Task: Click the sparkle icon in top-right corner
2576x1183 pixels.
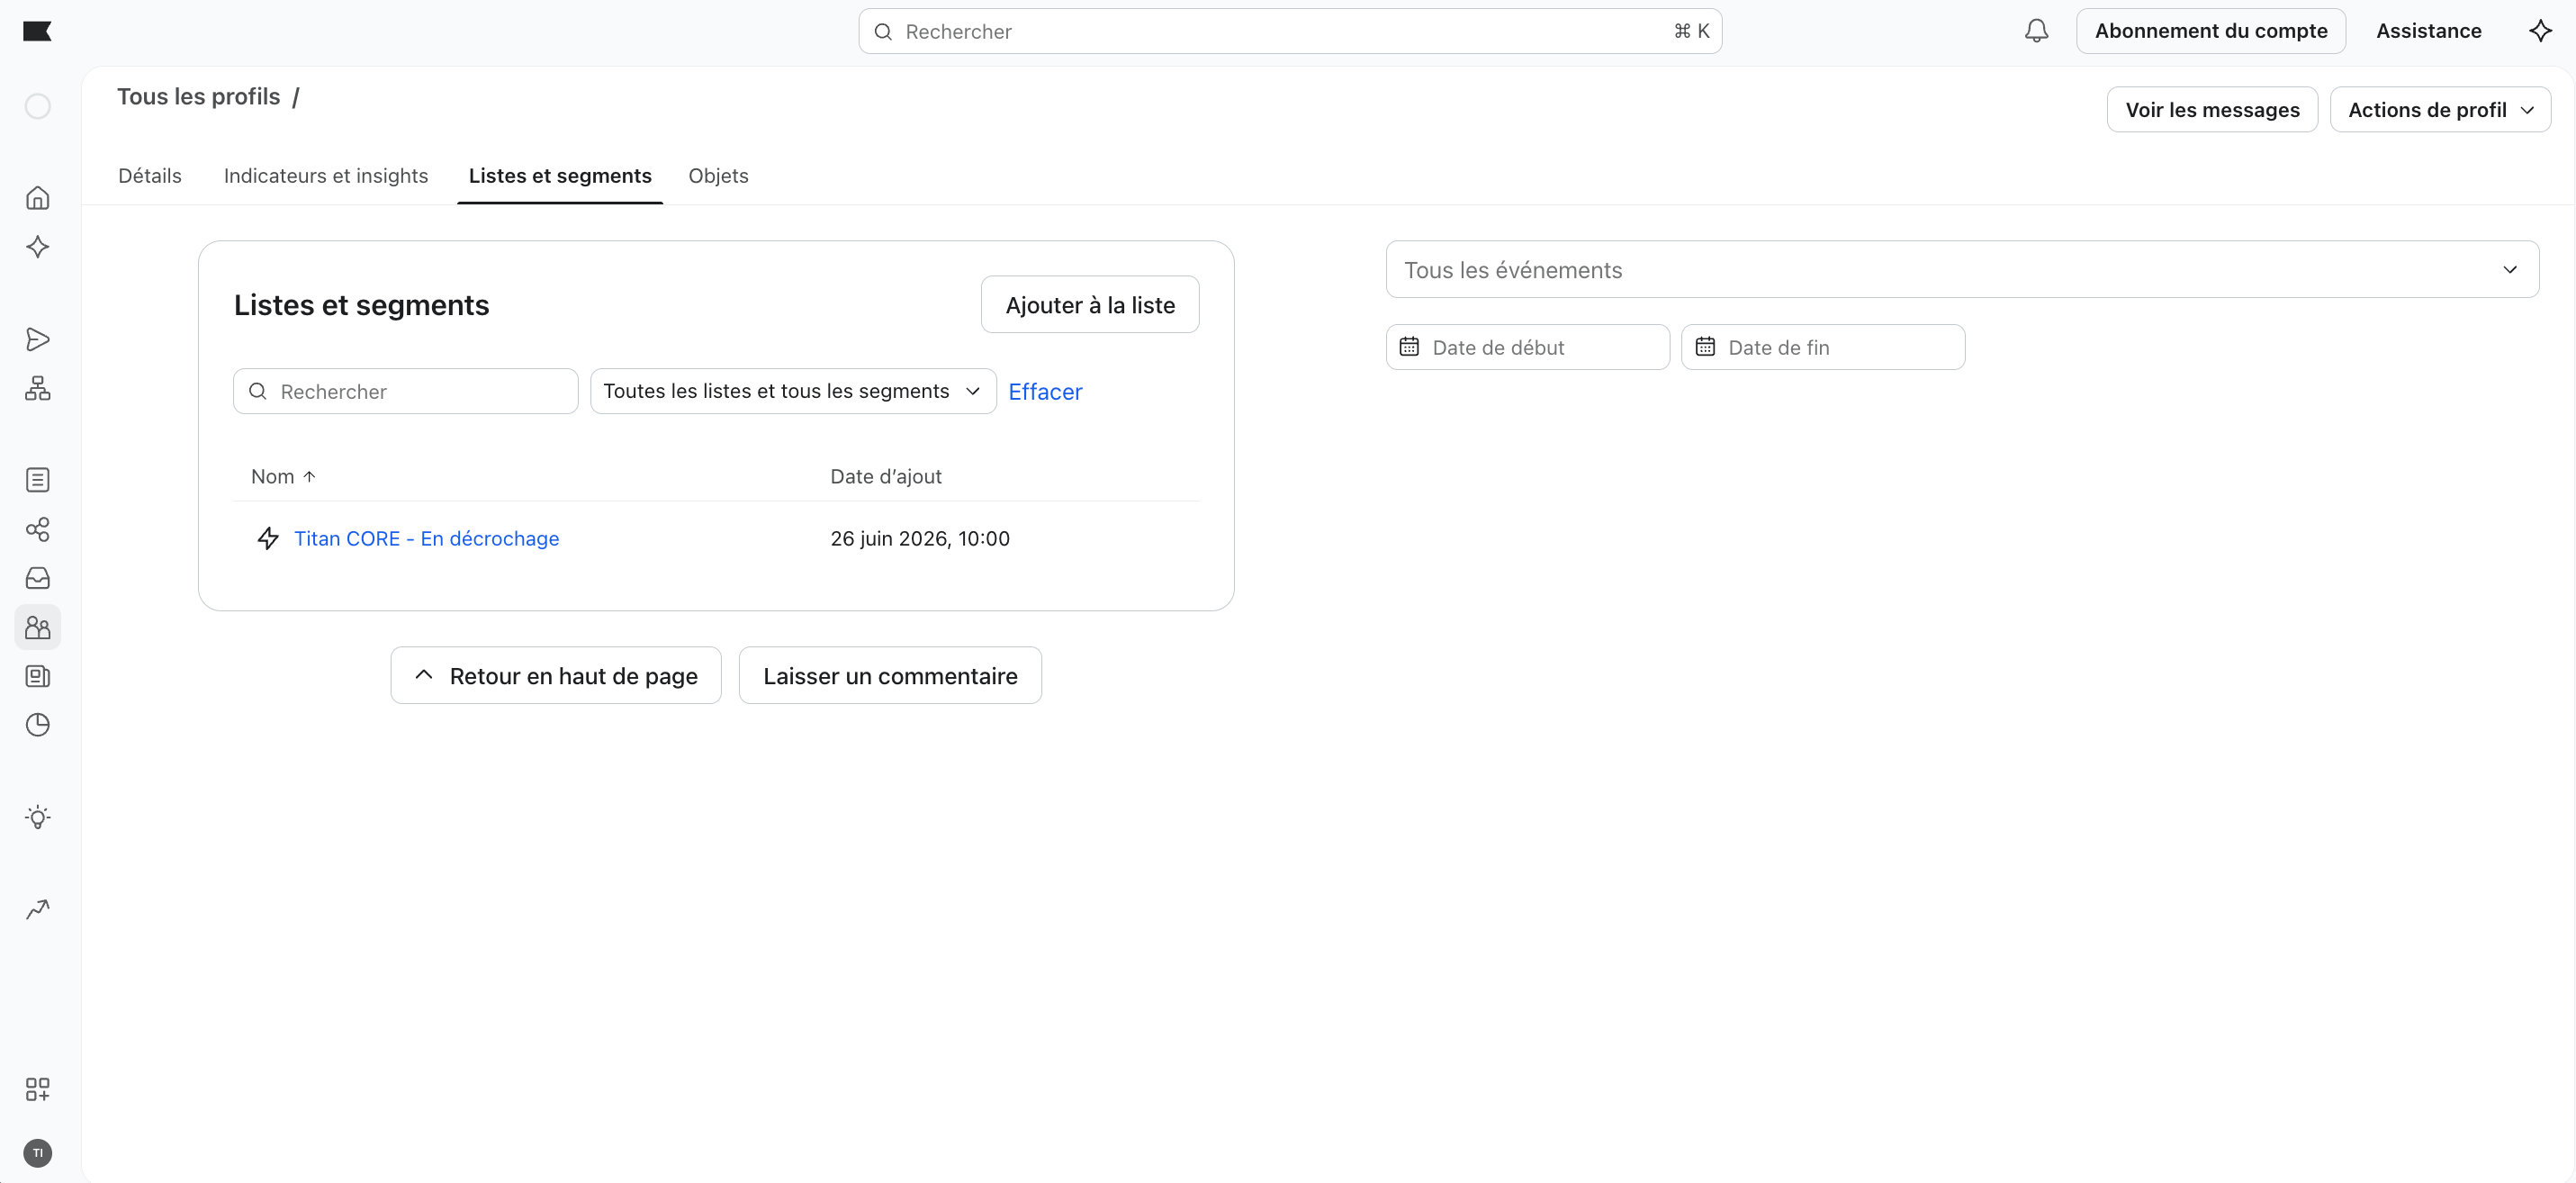Action: 2540,31
